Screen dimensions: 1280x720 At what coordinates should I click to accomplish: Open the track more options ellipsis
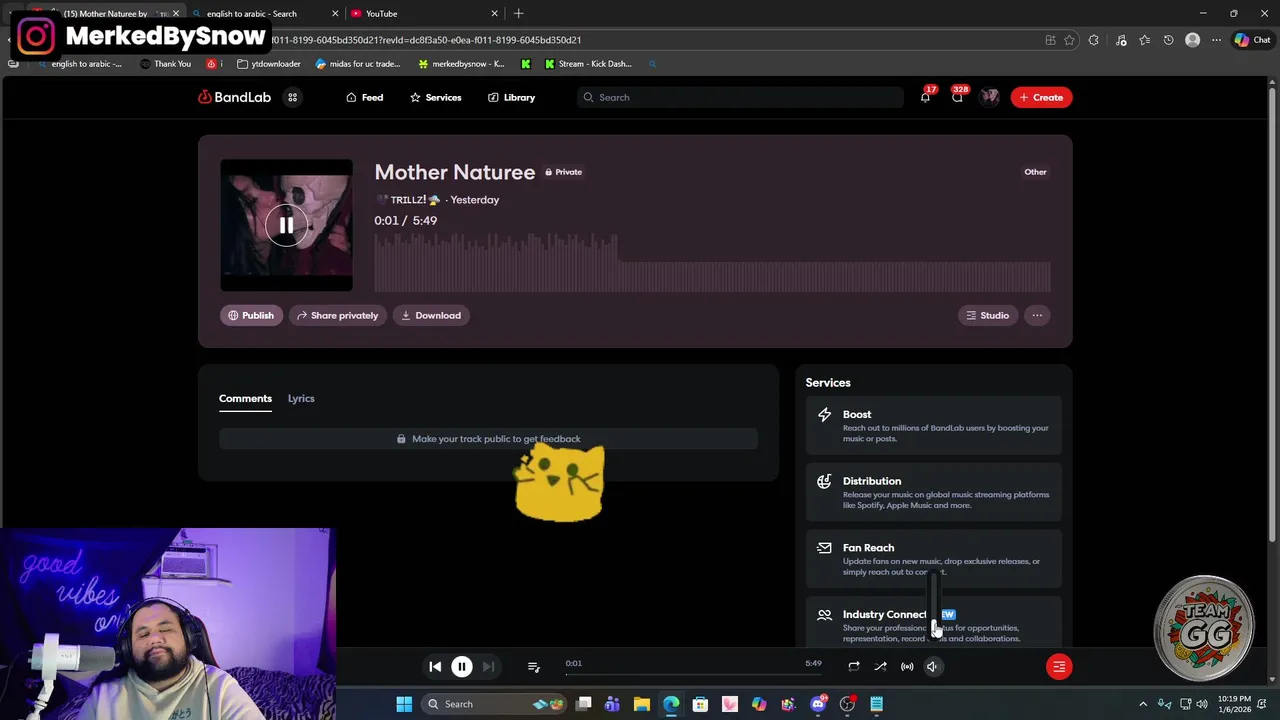click(x=1037, y=315)
